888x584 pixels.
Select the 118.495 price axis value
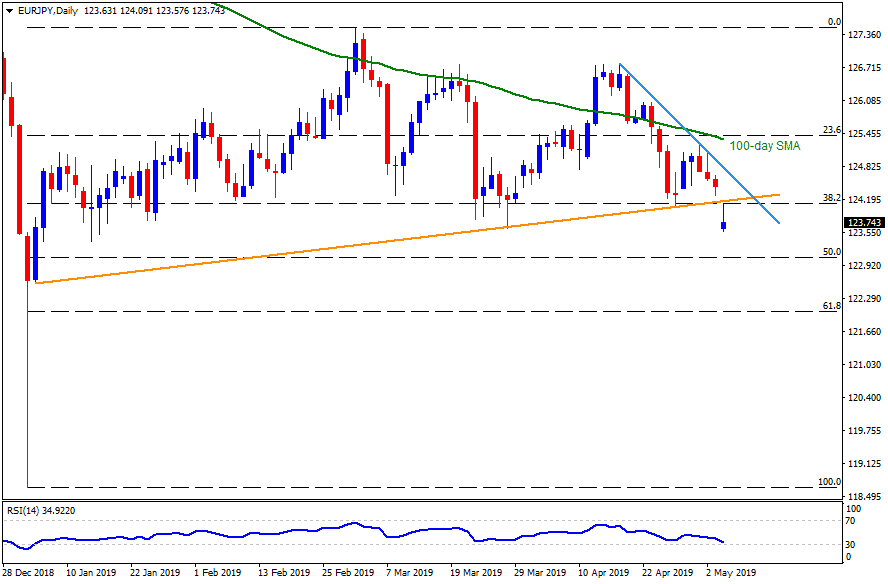coord(865,496)
